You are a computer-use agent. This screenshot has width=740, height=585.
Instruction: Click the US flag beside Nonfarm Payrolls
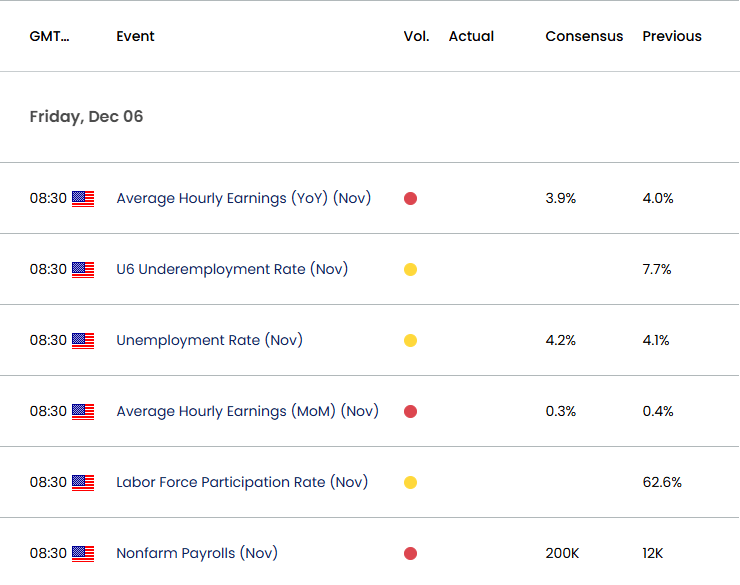point(83,554)
